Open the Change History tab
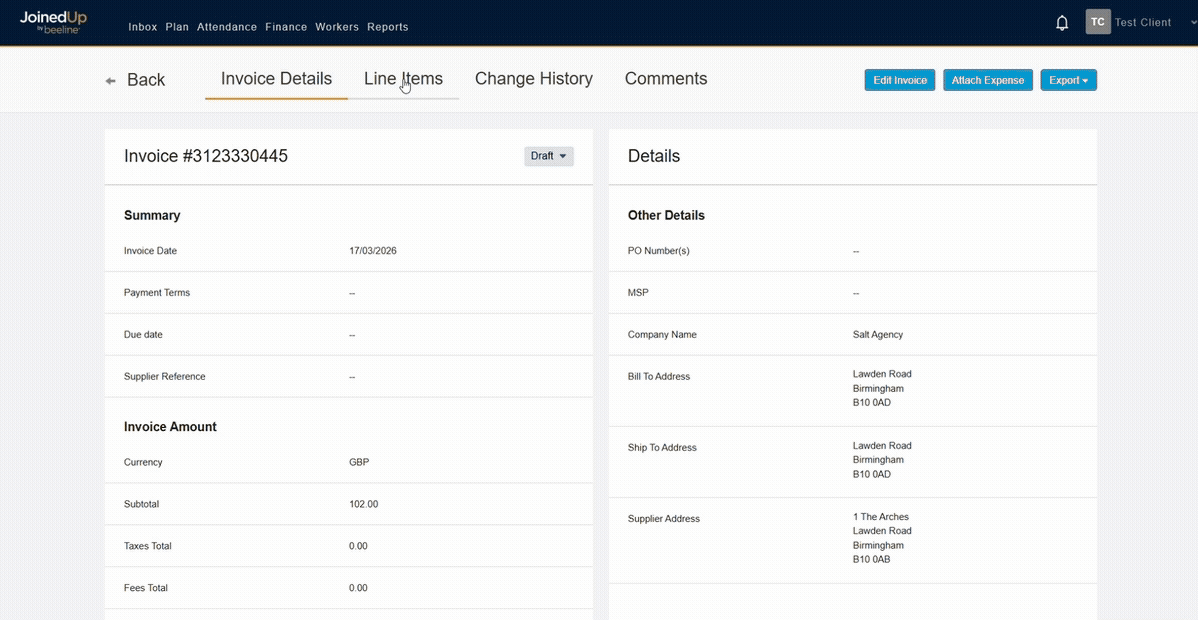This screenshot has width=1198, height=620. (533, 79)
